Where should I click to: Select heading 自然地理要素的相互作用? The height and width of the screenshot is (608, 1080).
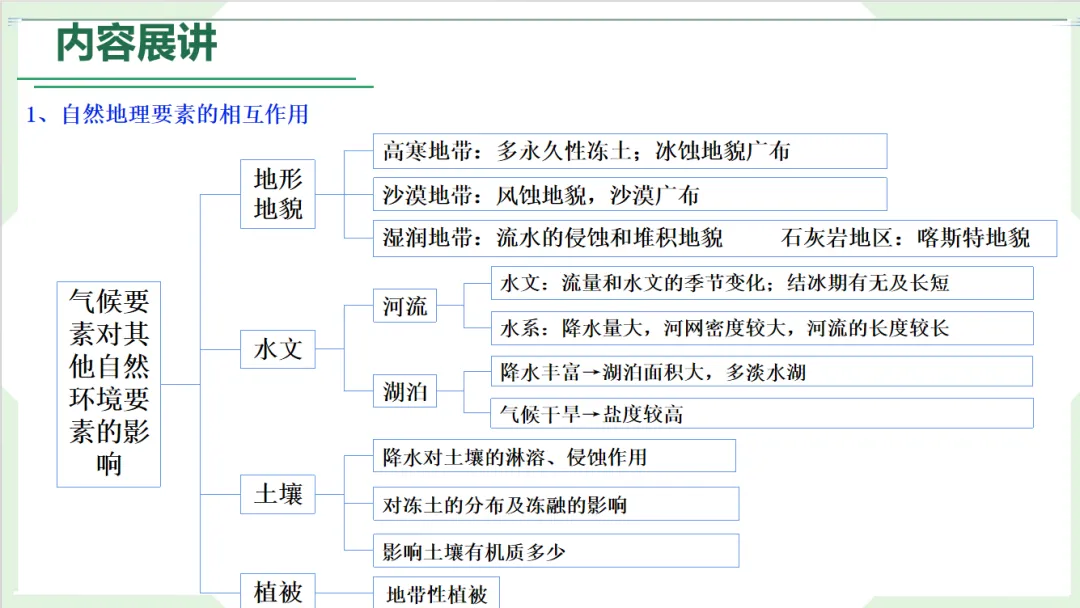pos(185,114)
